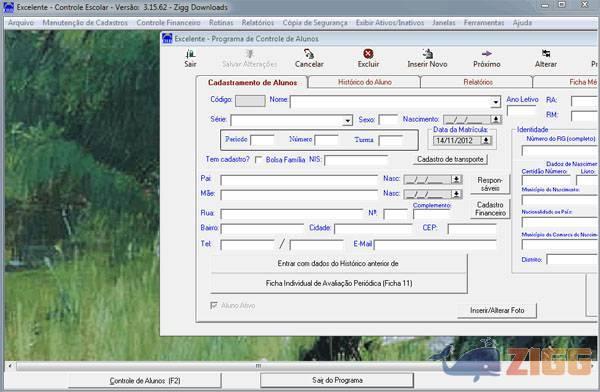Click the Código field
This screenshot has width=600, height=392.
tap(250, 101)
